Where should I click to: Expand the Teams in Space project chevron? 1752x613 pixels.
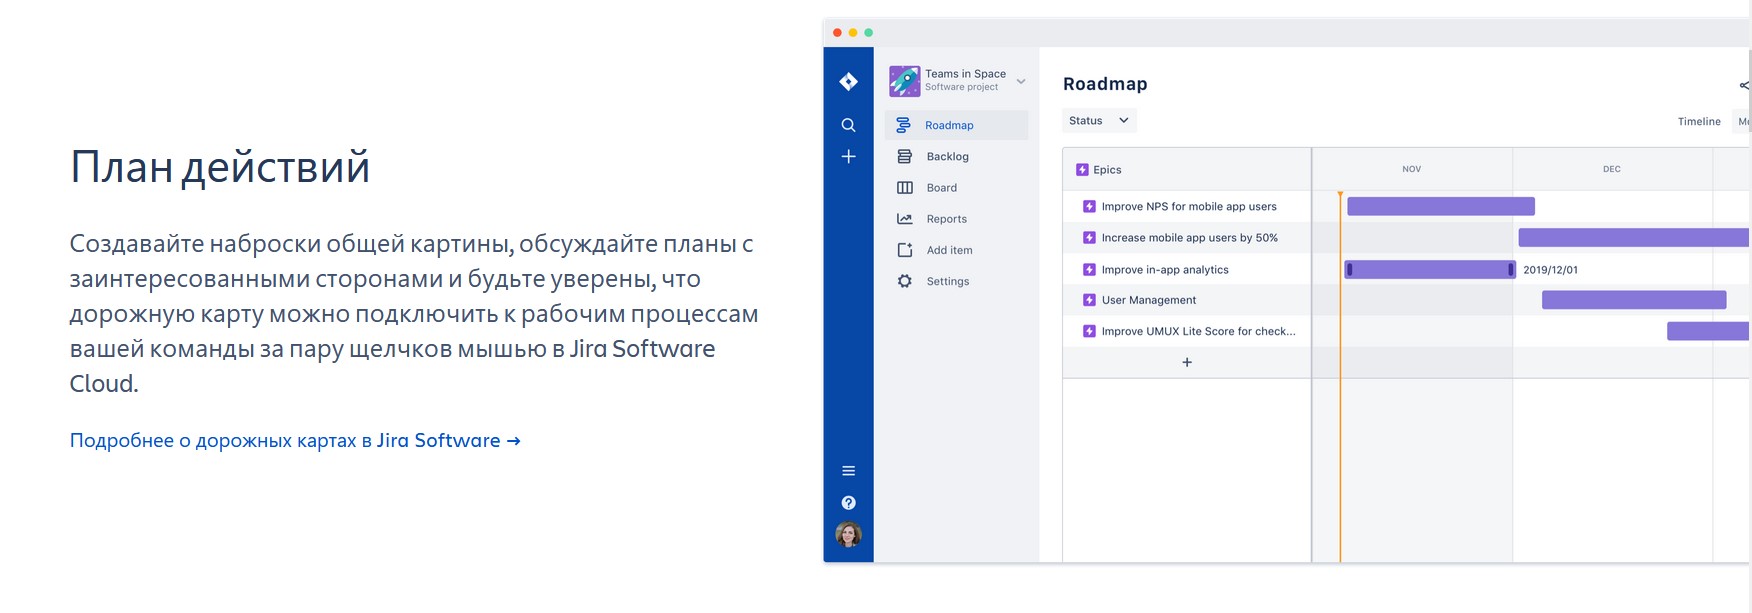pos(1021,81)
